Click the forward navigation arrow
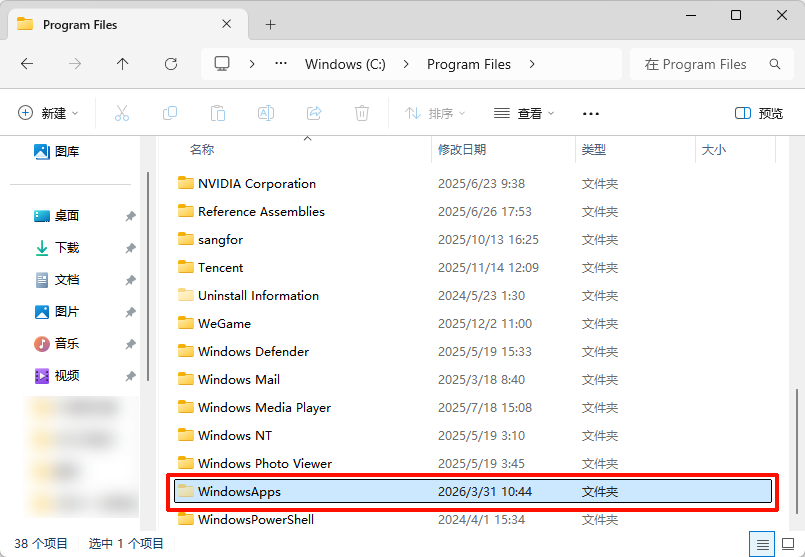This screenshot has width=805, height=557. [75, 64]
